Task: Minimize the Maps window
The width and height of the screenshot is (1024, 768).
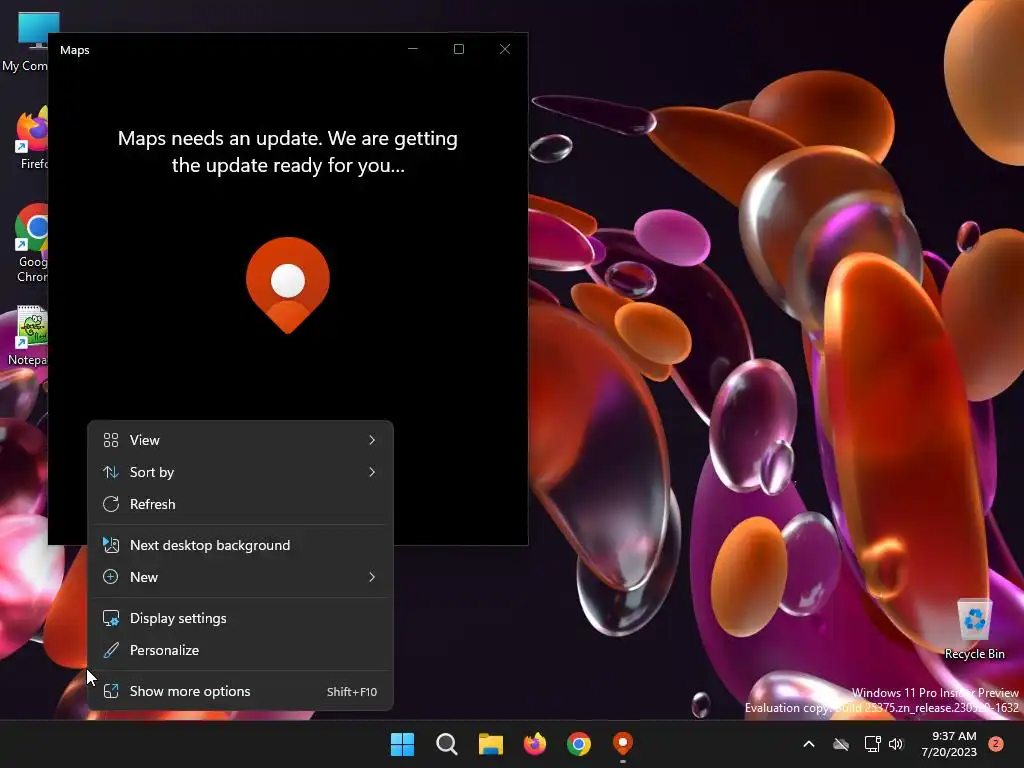Action: point(413,49)
